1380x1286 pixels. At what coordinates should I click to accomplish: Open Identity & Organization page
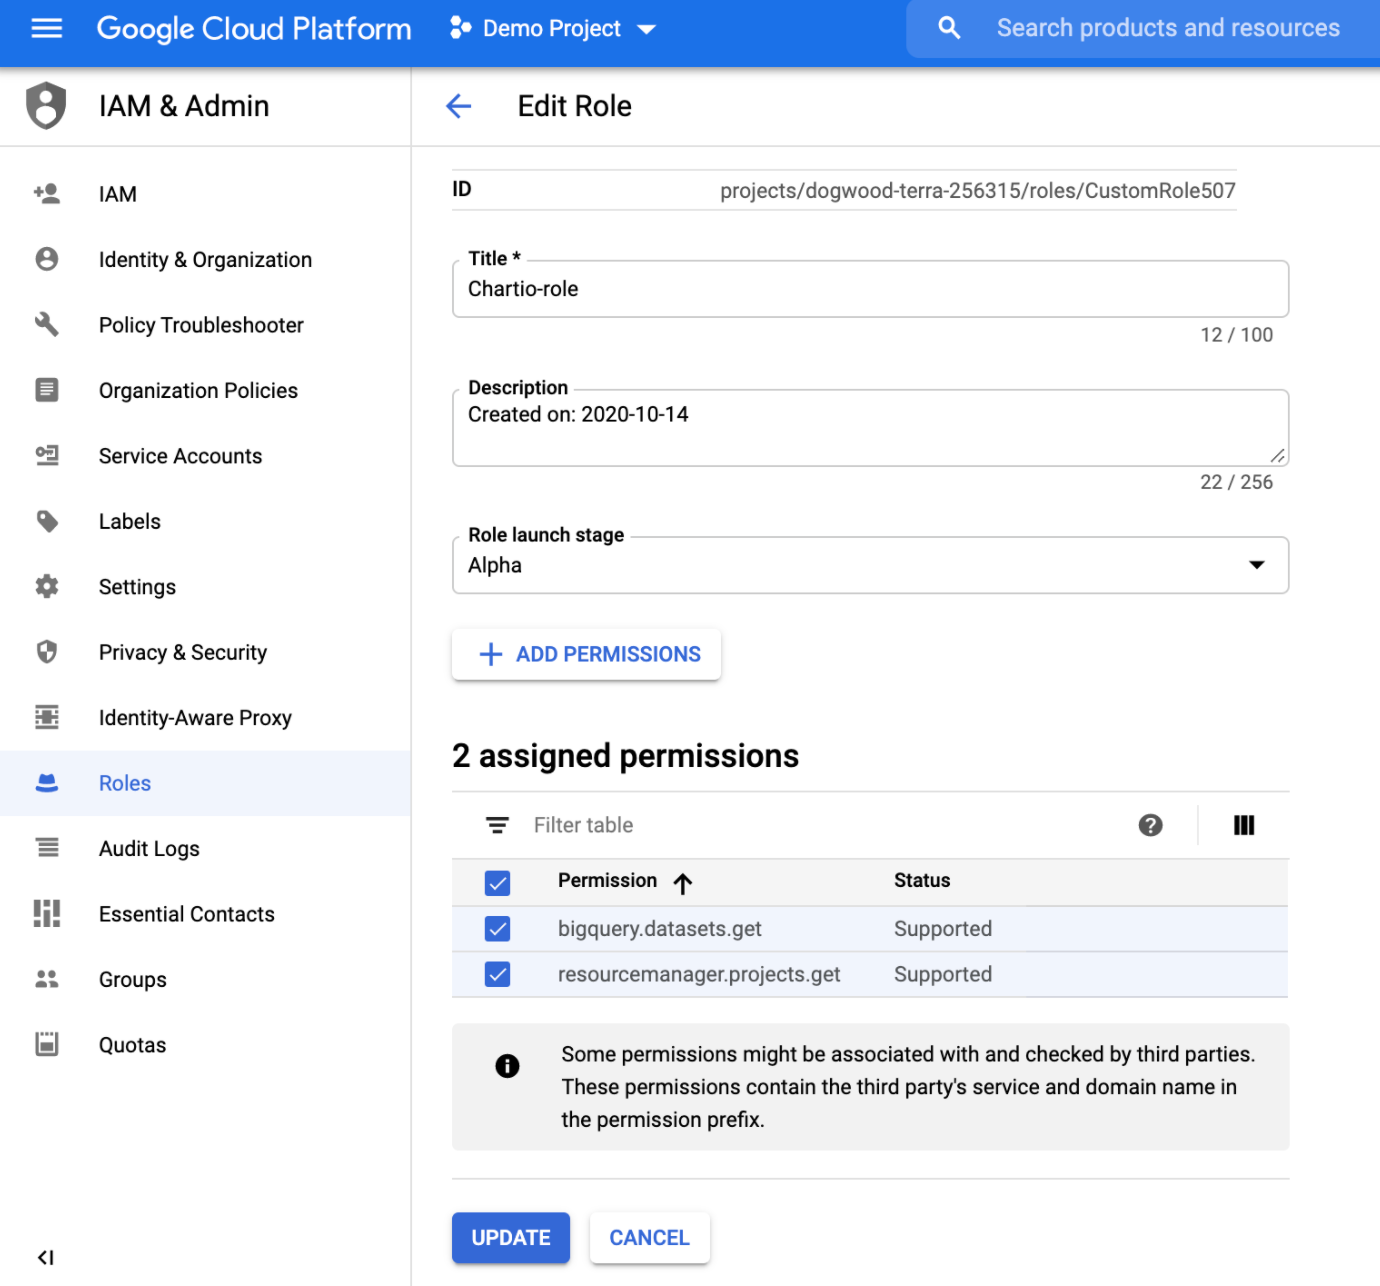(205, 259)
